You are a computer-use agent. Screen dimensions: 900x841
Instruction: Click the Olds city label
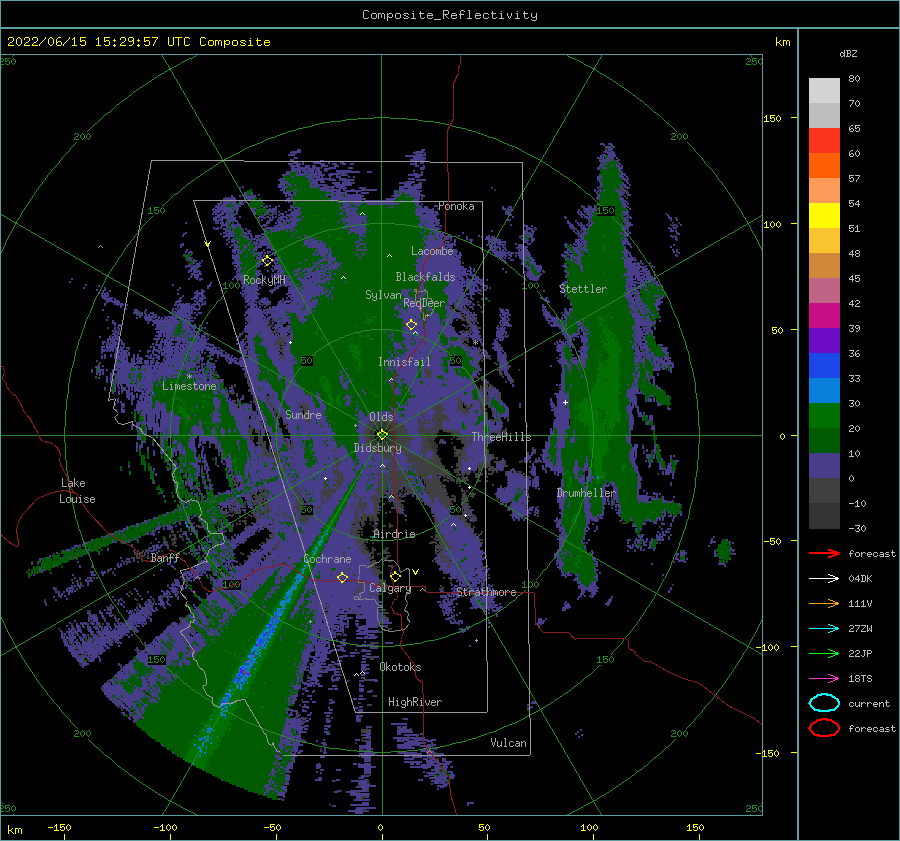(x=381, y=417)
